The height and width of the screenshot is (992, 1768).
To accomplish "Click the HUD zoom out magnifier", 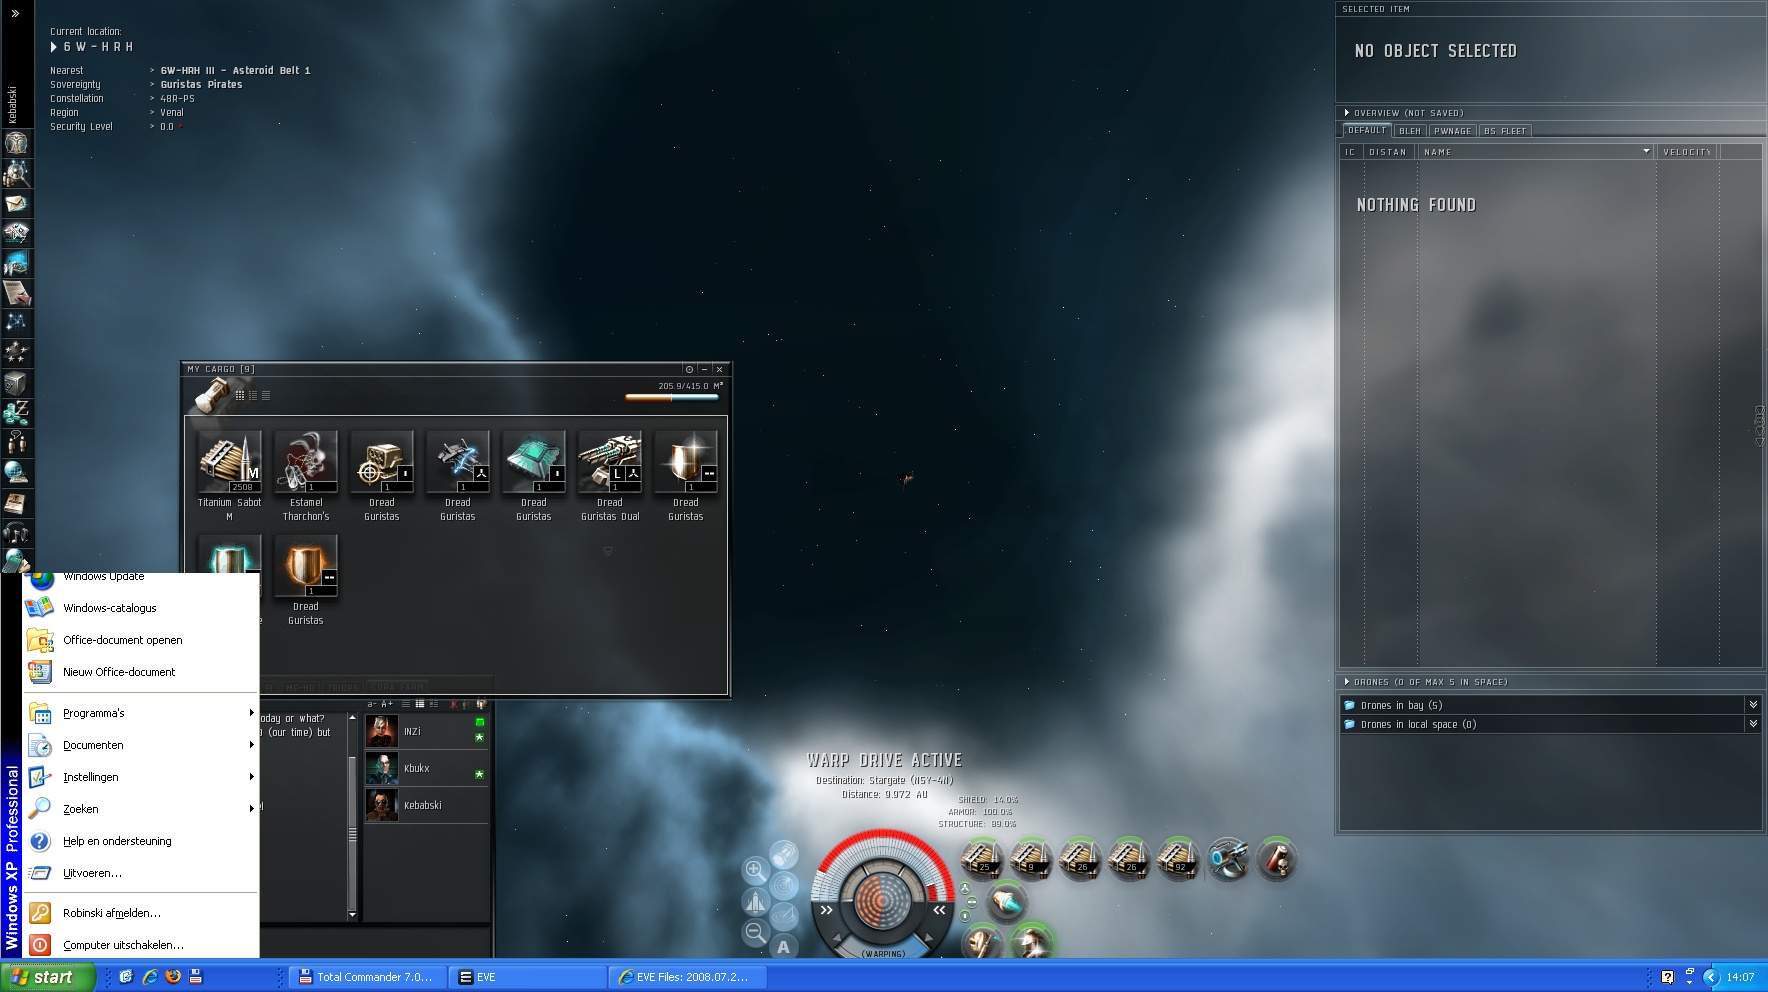I will [755, 933].
